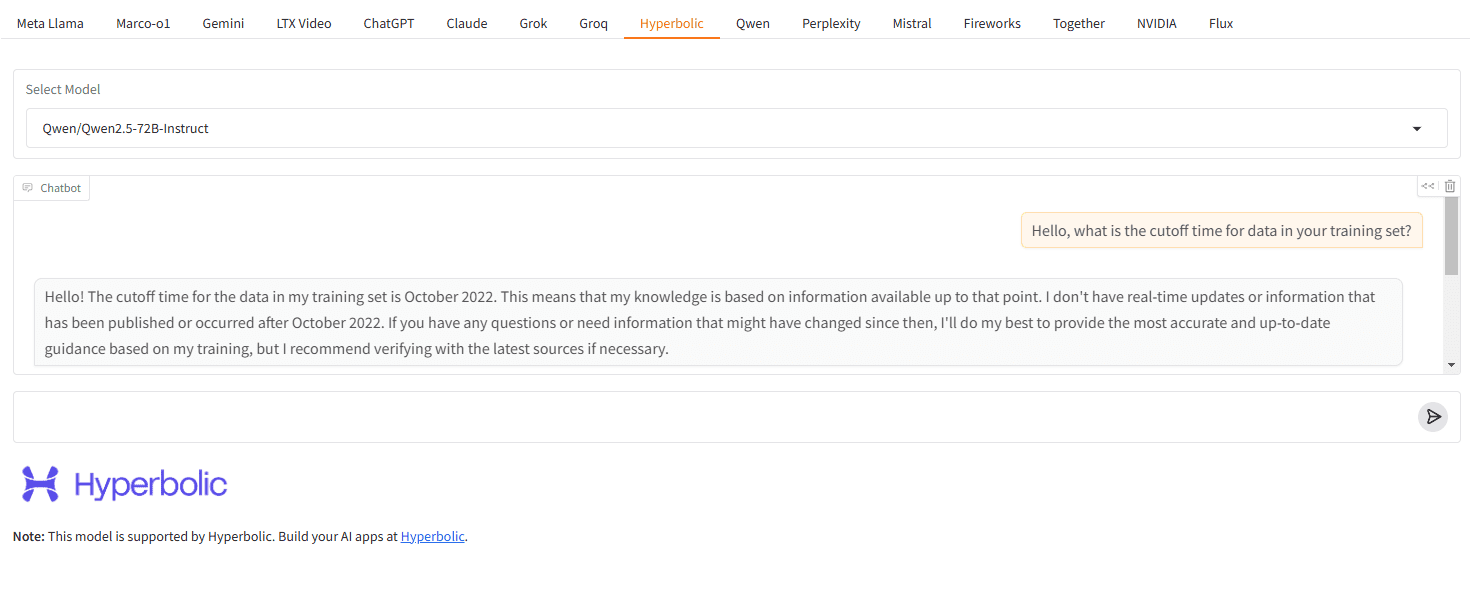Click the Chatbot label icon
The height and width of the screenshot is (597, 1470).
click(28, 188)
